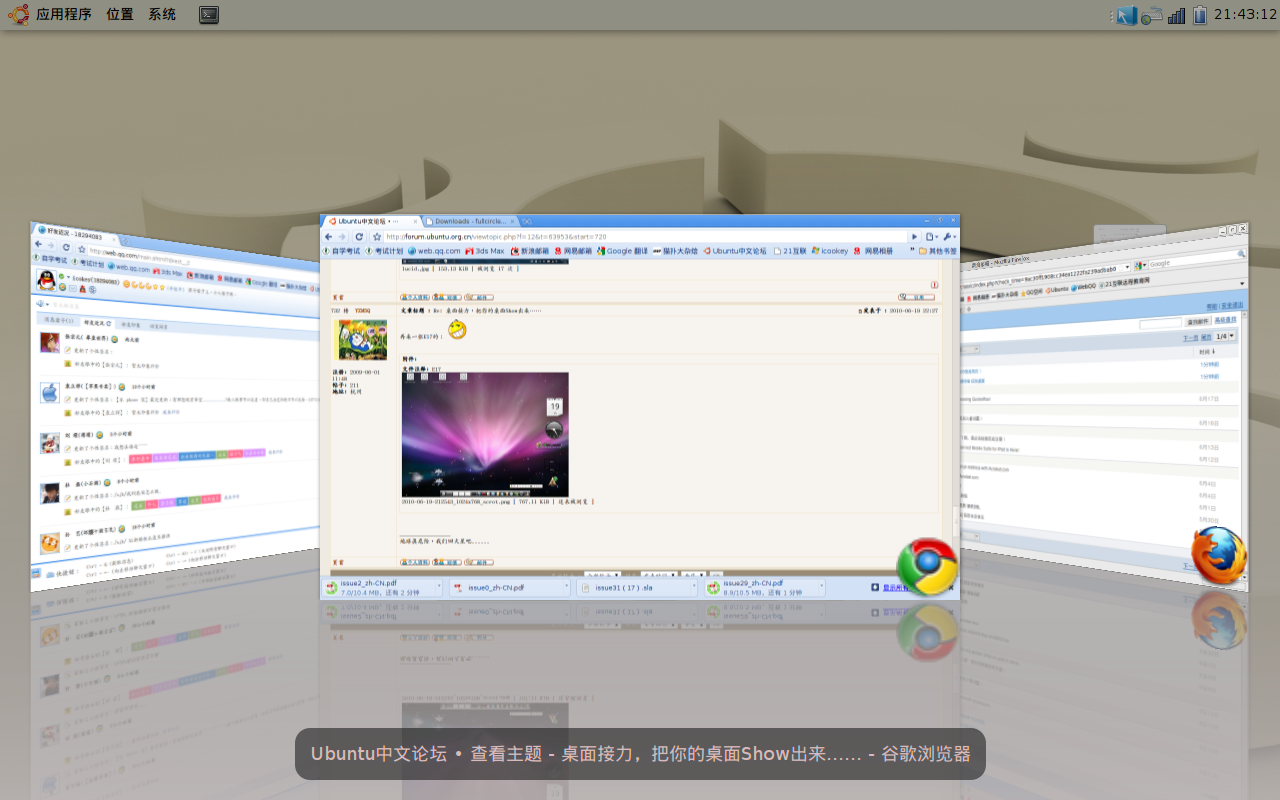Open options arrow for issue29_zh-CN.pdf download
This screenshot has width=1280, height=800.
(x=822, y=587)
